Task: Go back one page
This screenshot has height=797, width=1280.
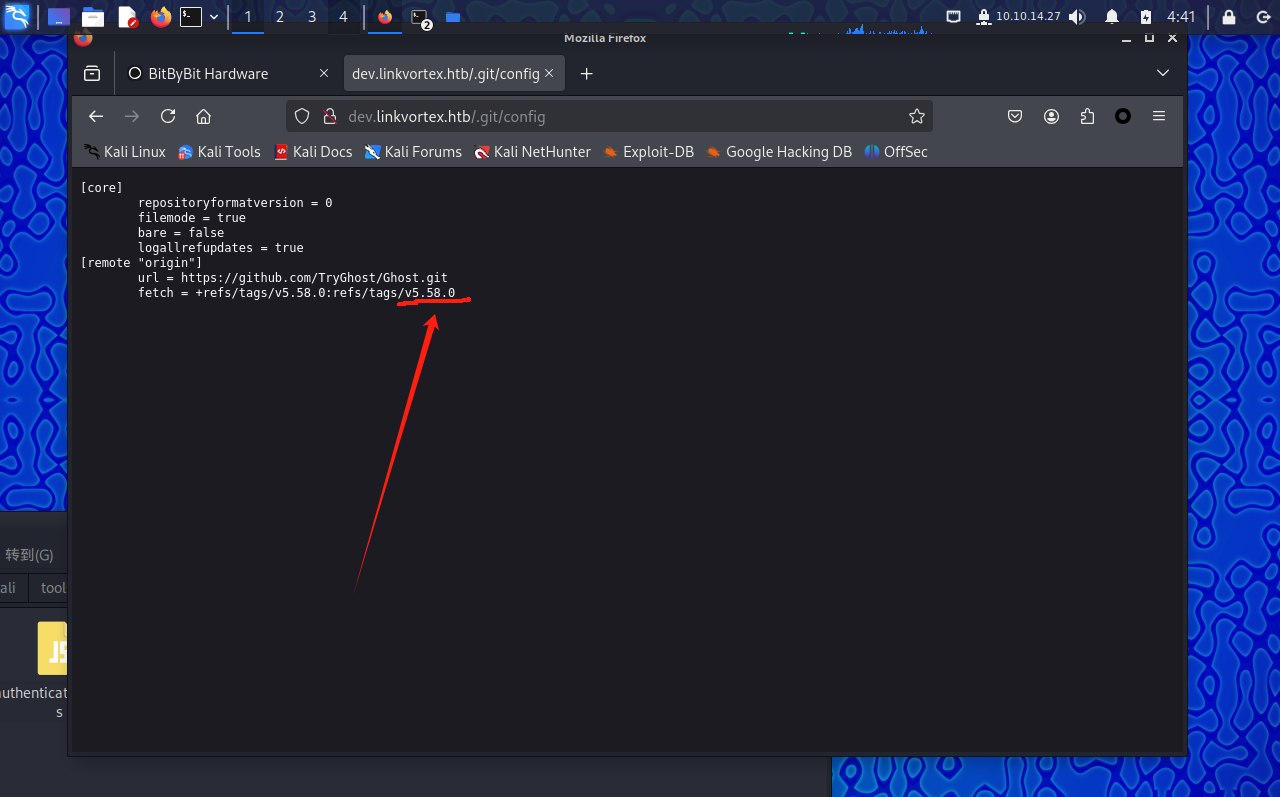Action: click(96, 116)
